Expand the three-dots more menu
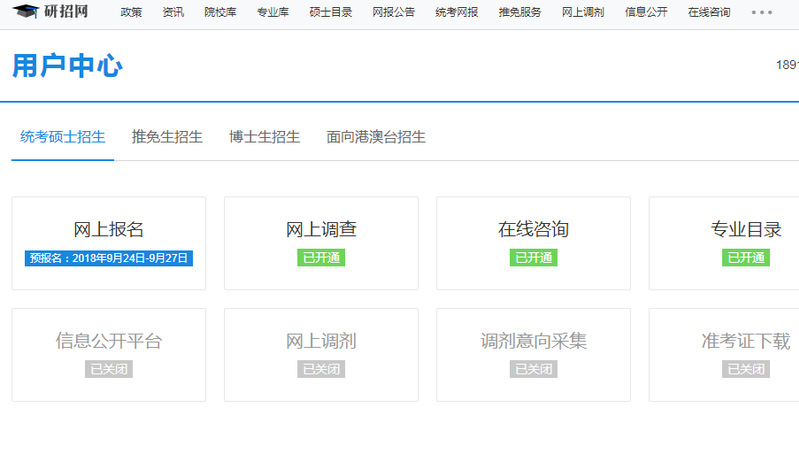 pos(762,12)
